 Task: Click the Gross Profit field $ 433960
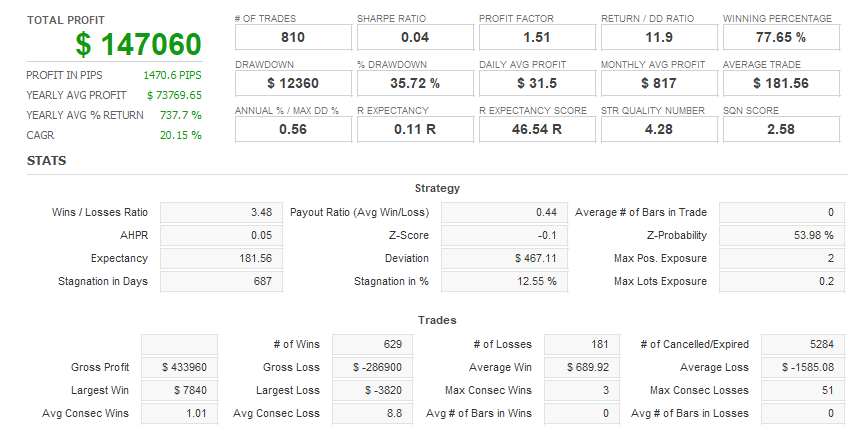(x=179, y=368)
